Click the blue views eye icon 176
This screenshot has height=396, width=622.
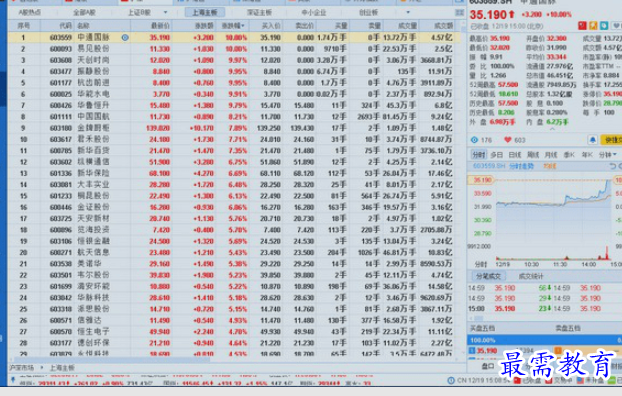click(474, 140)
